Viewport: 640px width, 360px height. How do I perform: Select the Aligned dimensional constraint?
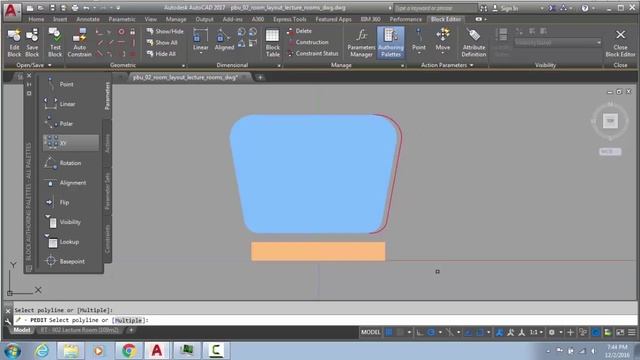coord(224,40)
